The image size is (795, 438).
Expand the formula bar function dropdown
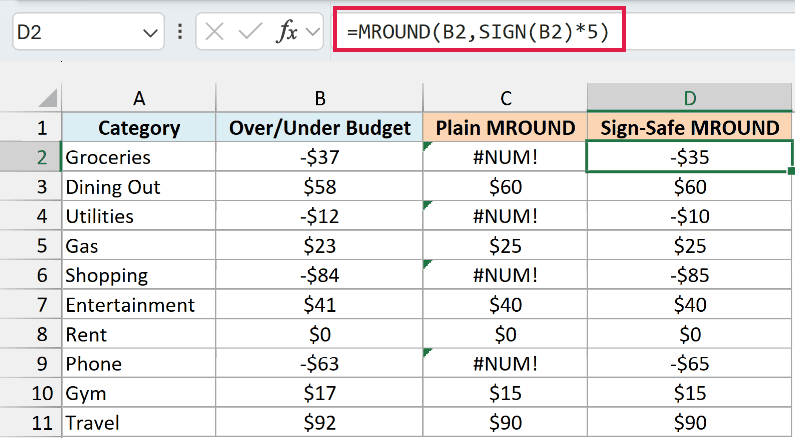click(x=313, y=32)
